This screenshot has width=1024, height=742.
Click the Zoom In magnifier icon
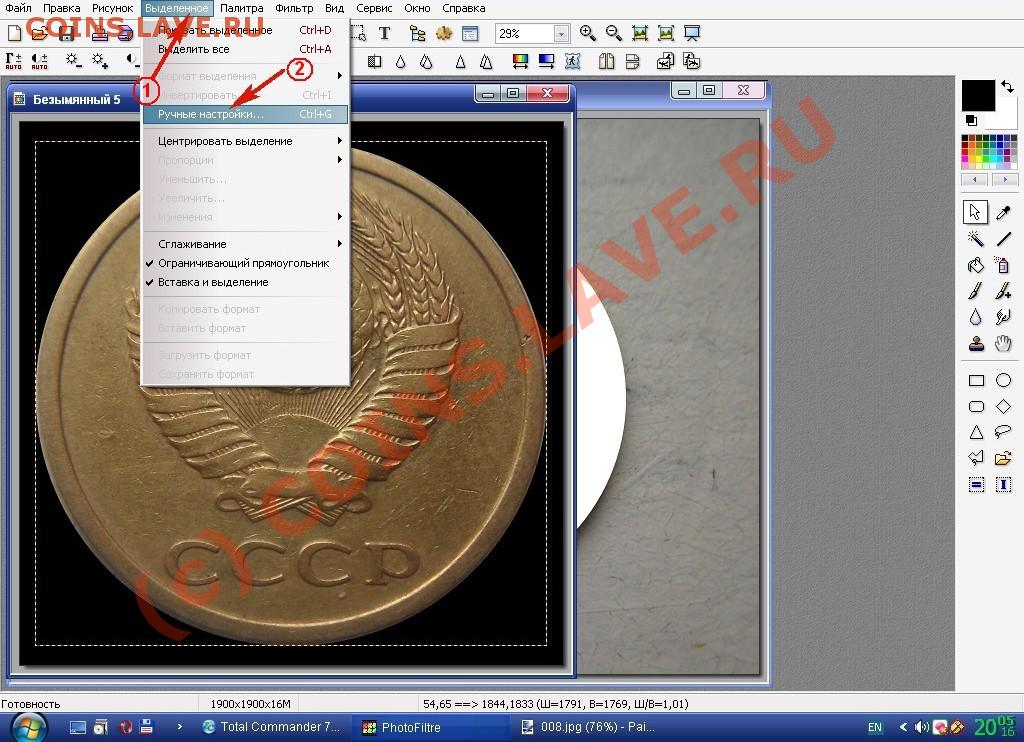pos(588,33)
